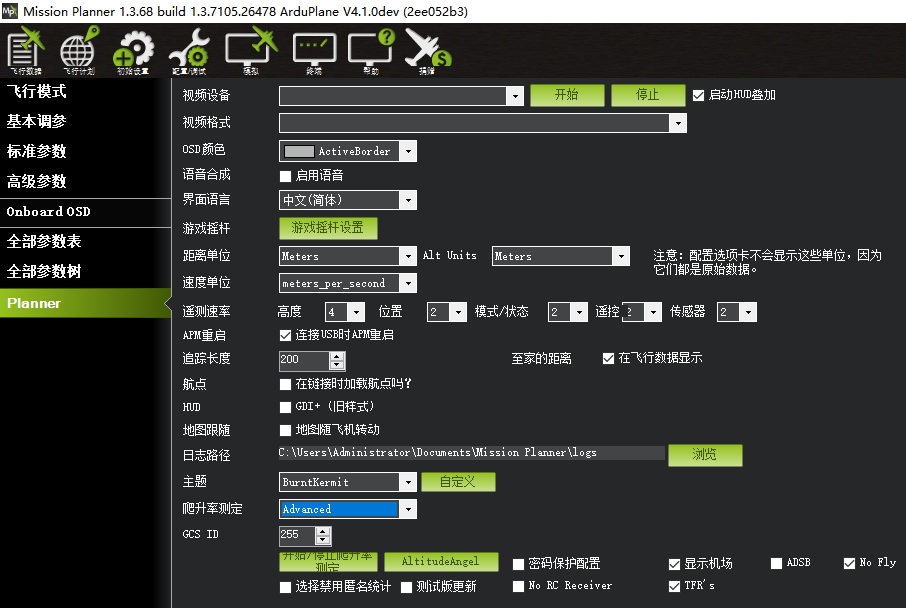906x608 pixels.
Task: Toggle the 显示机场 checkbox
Action: [x=674, y=564]
